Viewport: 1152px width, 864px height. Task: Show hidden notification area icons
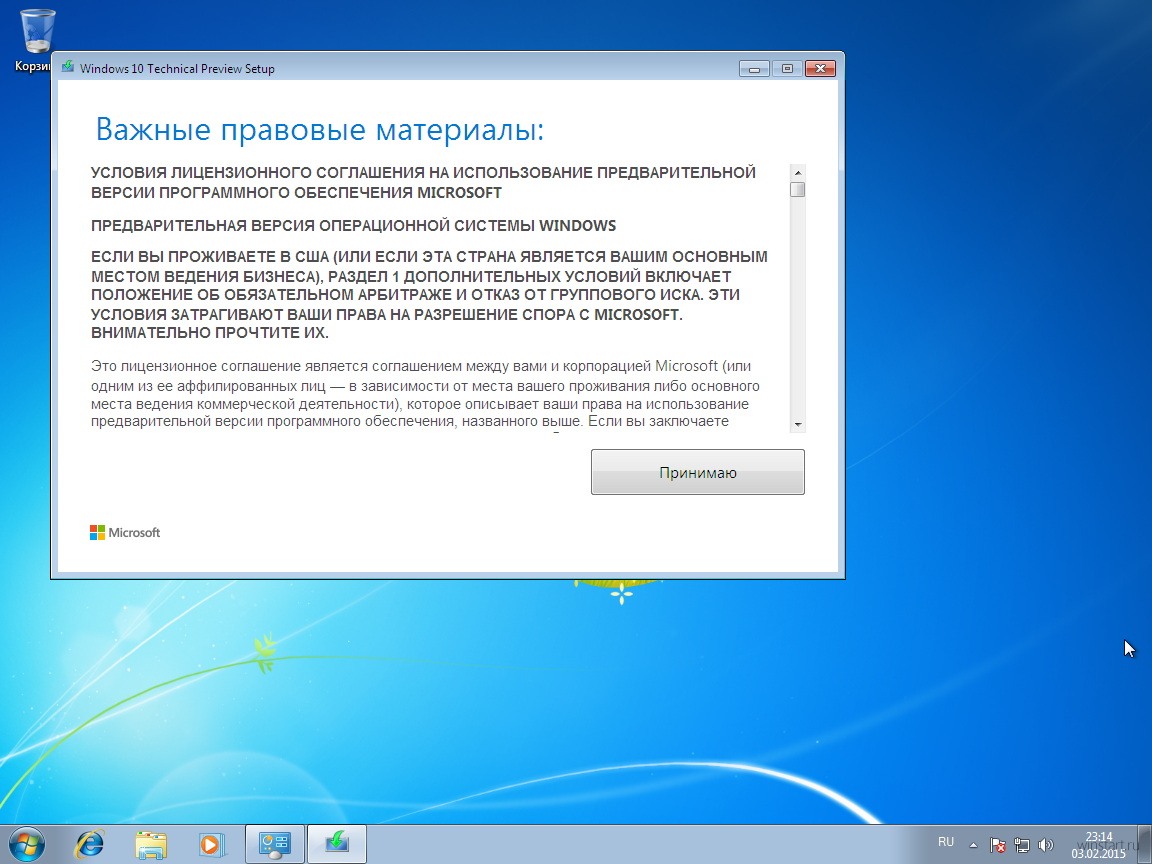tap(973, 845)
